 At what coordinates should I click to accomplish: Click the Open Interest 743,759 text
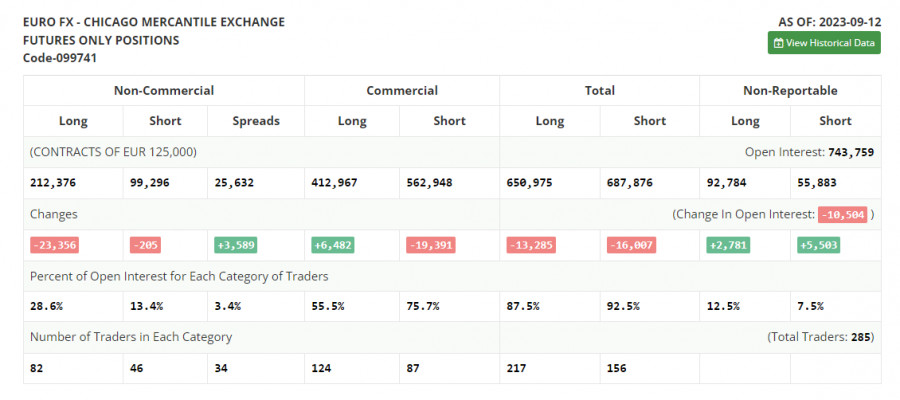tap(809, 152)
